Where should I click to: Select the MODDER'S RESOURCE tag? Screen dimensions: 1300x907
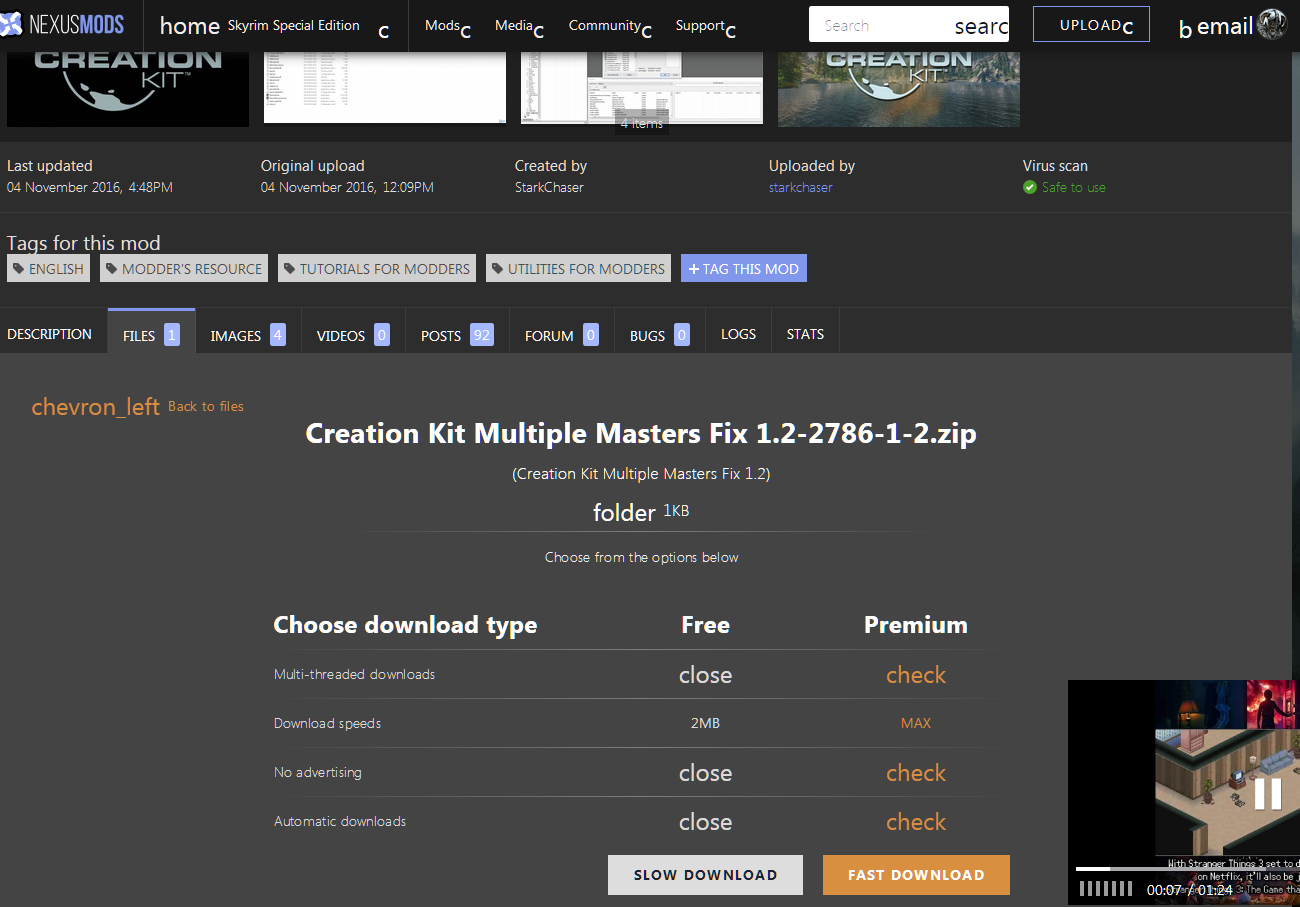[184, 268]
